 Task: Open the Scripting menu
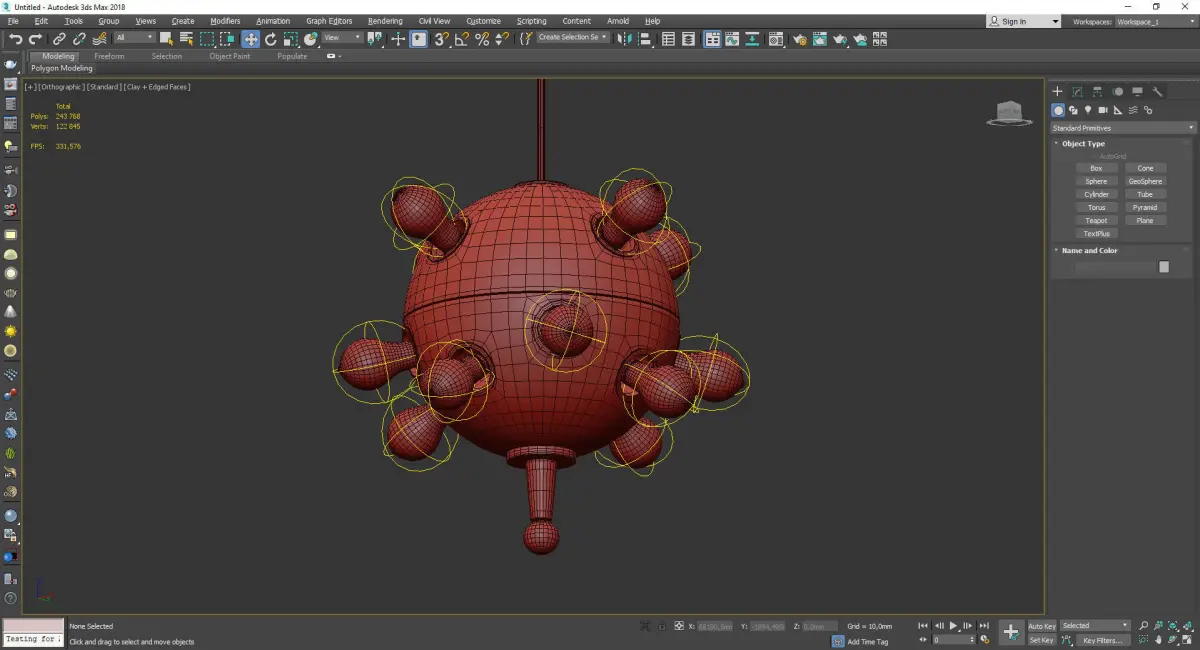click(x=531, y=21)
